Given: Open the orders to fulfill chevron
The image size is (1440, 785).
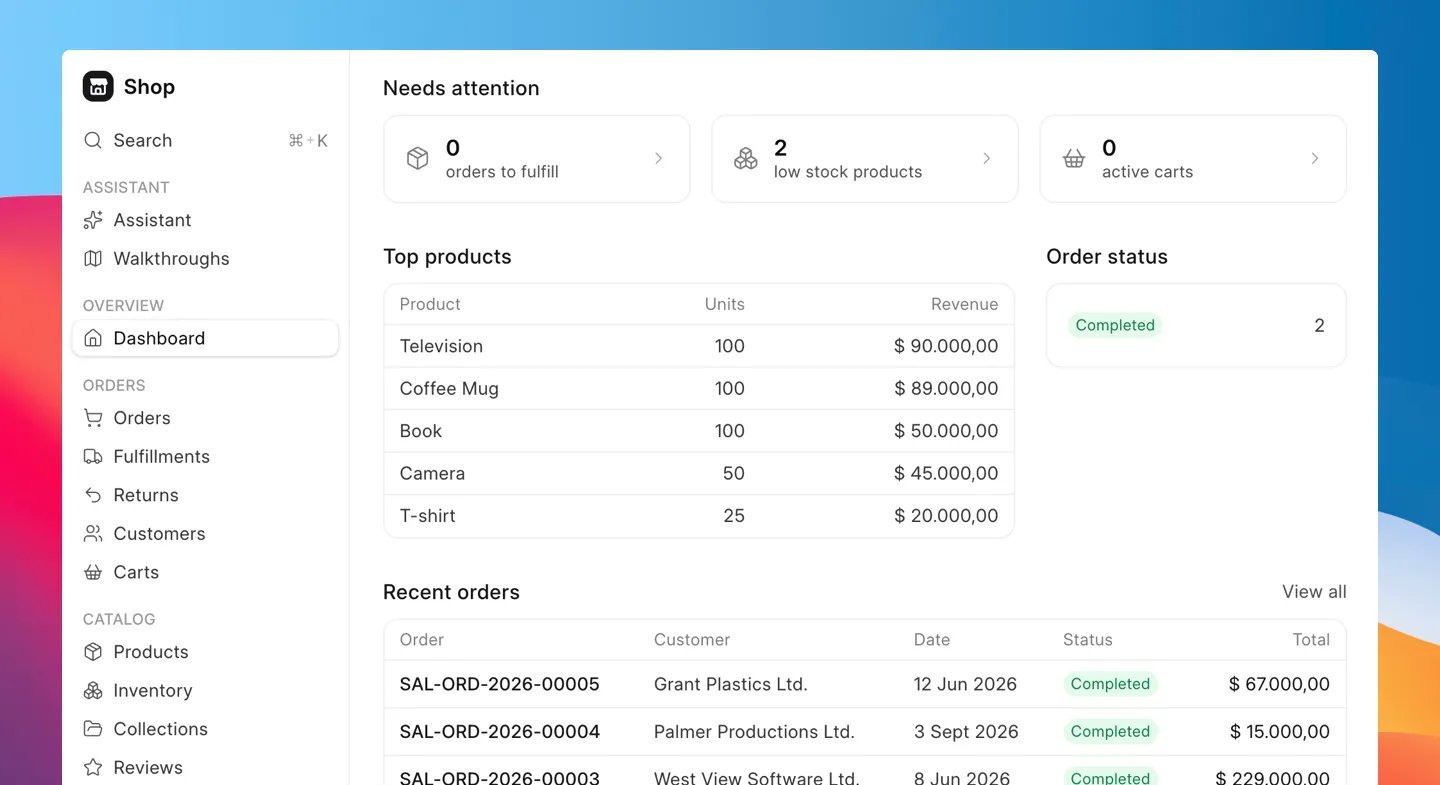Looking at the screenshot, I should pyautogui.click(x=658, y=158).
